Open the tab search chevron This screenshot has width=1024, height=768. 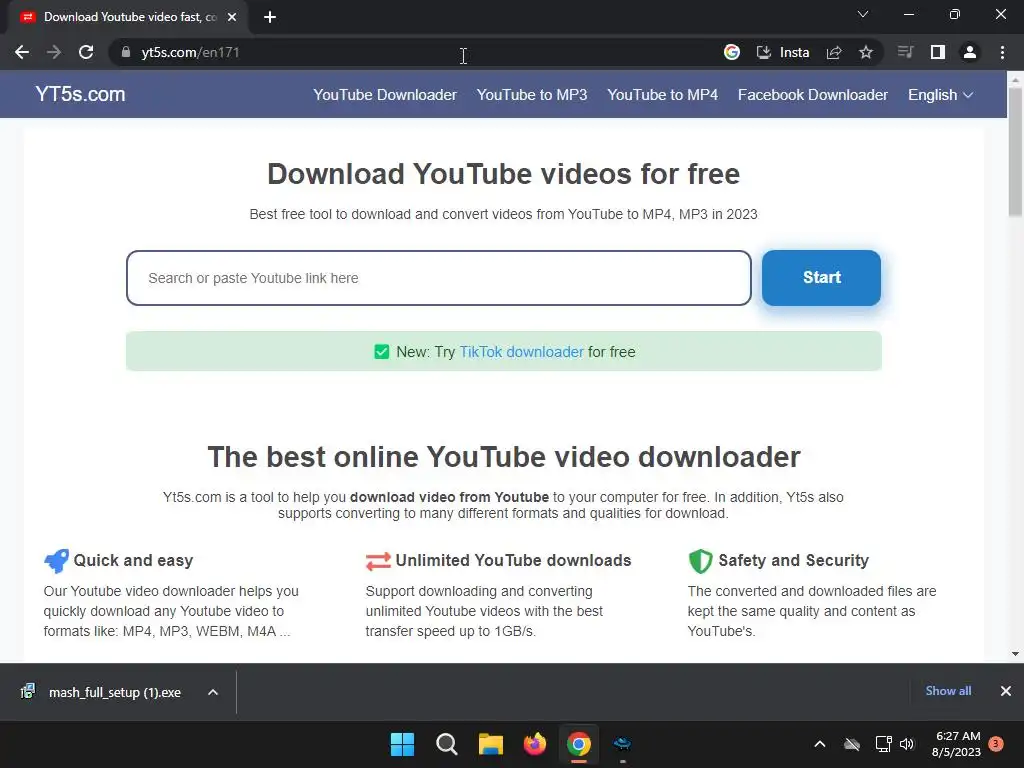pyautogui.click(x=863, y=14)
